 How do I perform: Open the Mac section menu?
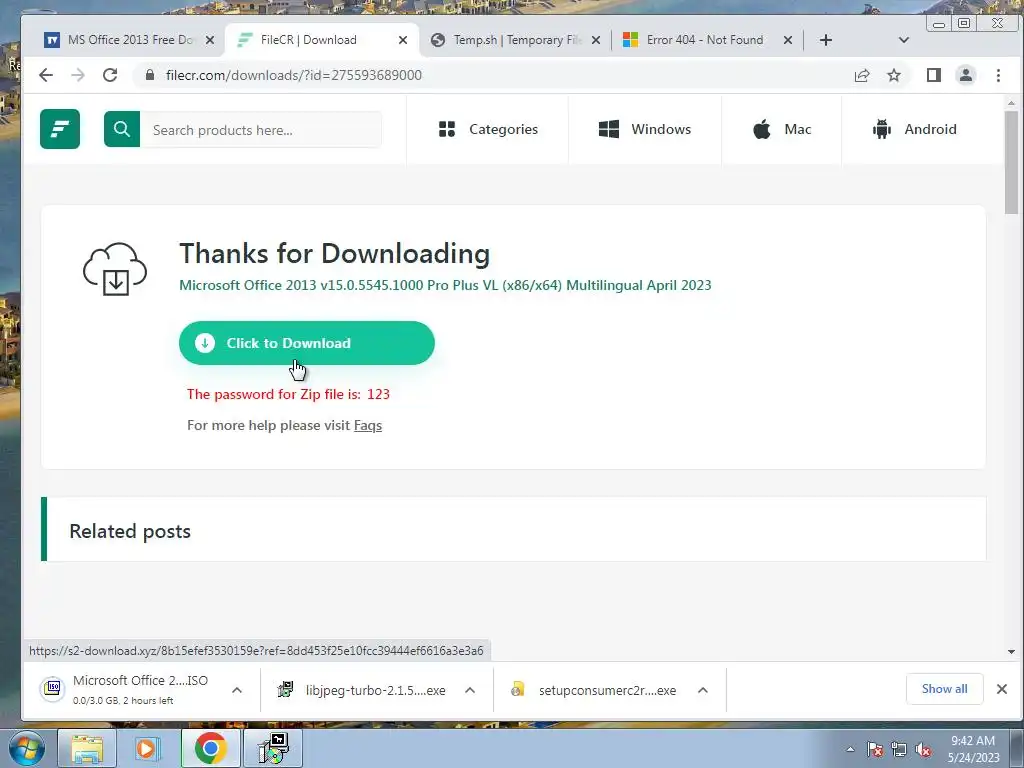coord(782,129)
